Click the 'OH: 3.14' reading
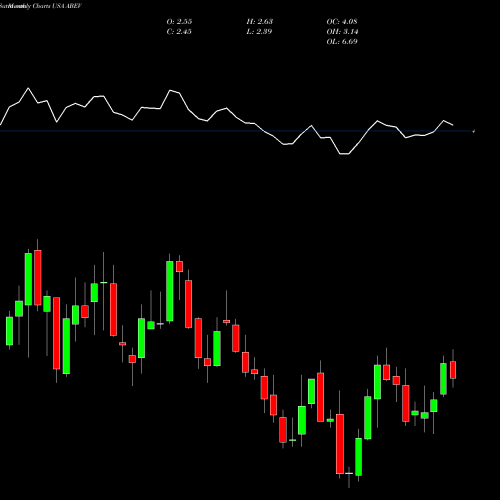Viewport: 500px width, 500px height. click(342, 32)
